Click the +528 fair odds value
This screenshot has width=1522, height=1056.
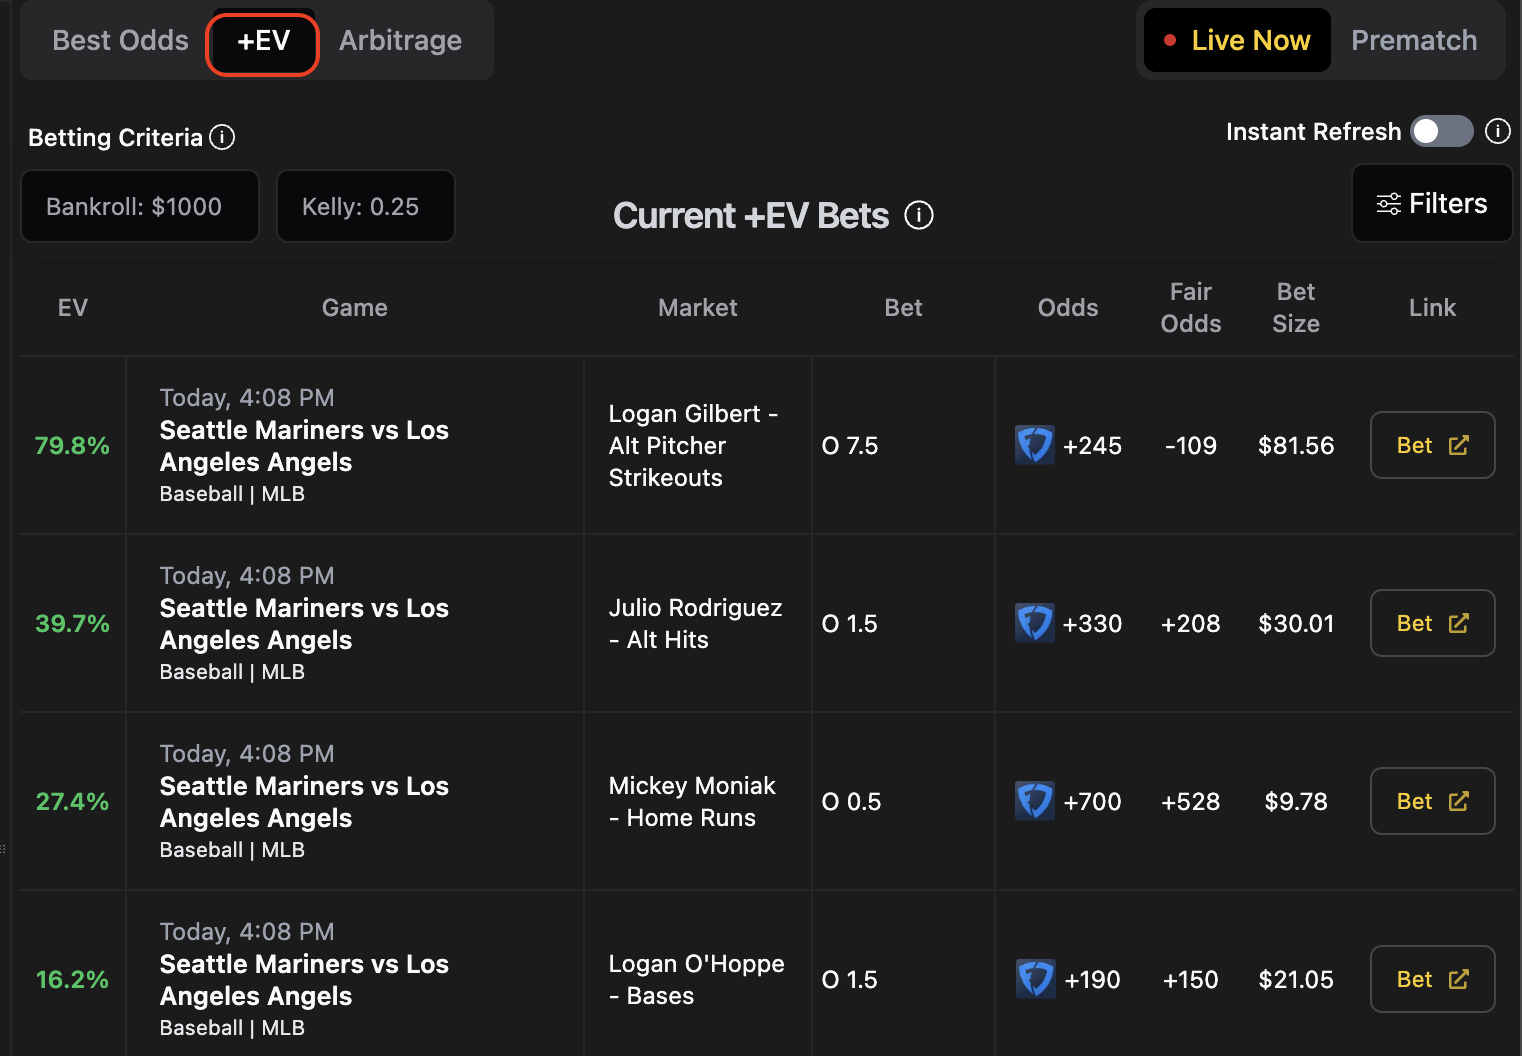tap(1190, 801)
